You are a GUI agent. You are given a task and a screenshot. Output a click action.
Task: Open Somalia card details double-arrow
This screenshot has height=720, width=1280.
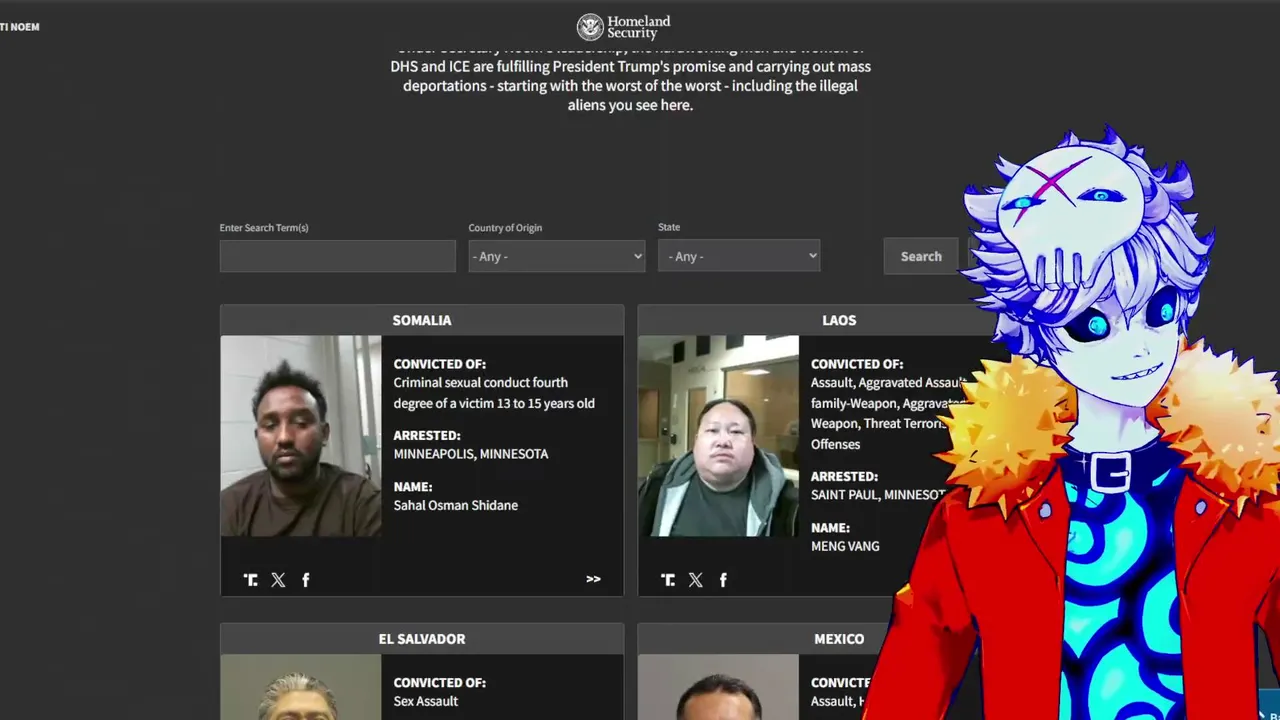[x=593, y=579]
